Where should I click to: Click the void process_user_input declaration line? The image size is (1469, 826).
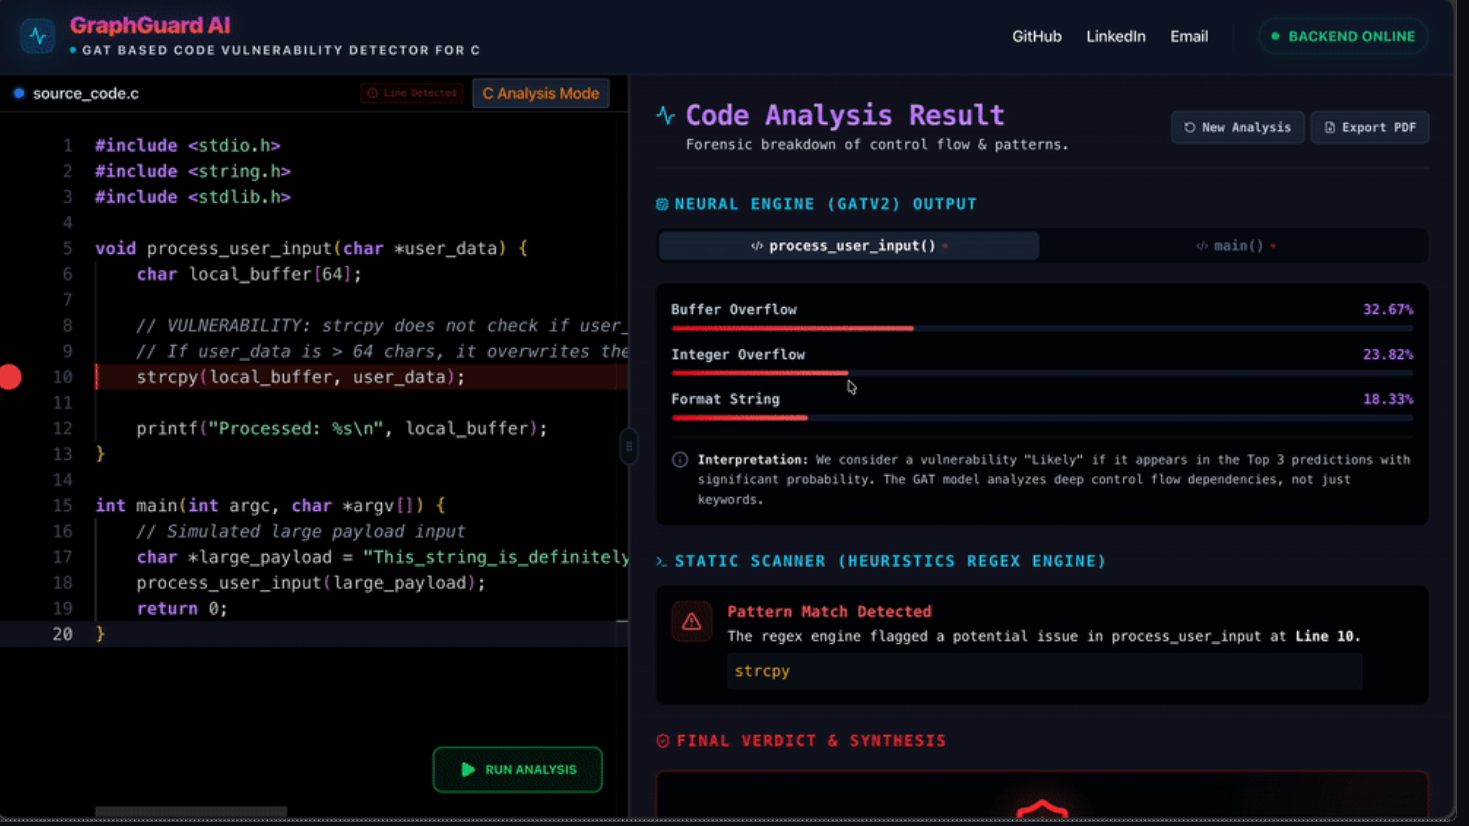point(311,248)
